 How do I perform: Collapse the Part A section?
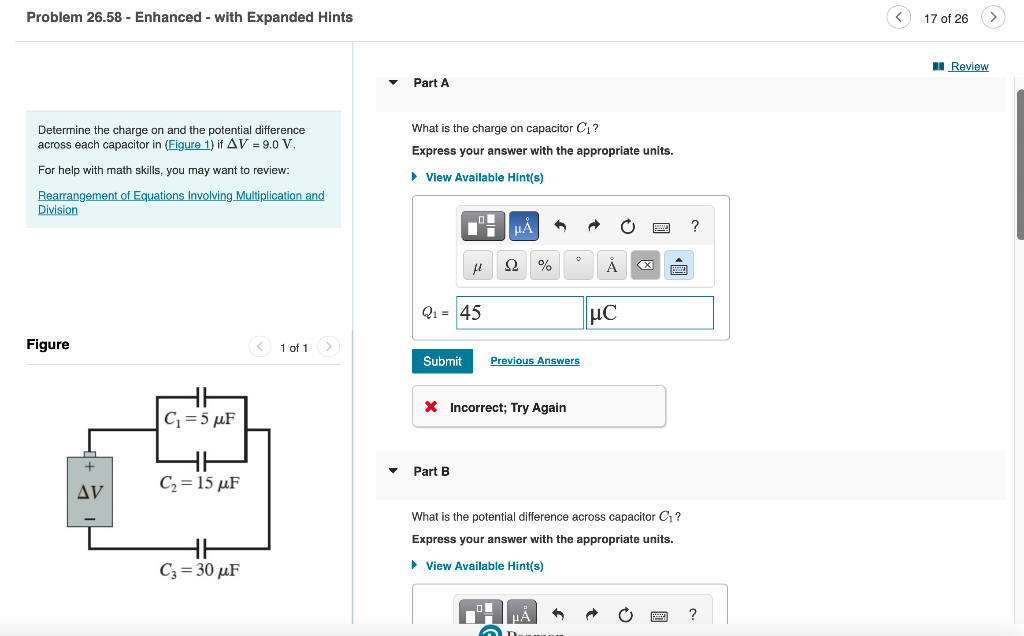pyautogui.click(x=392, y=83)
